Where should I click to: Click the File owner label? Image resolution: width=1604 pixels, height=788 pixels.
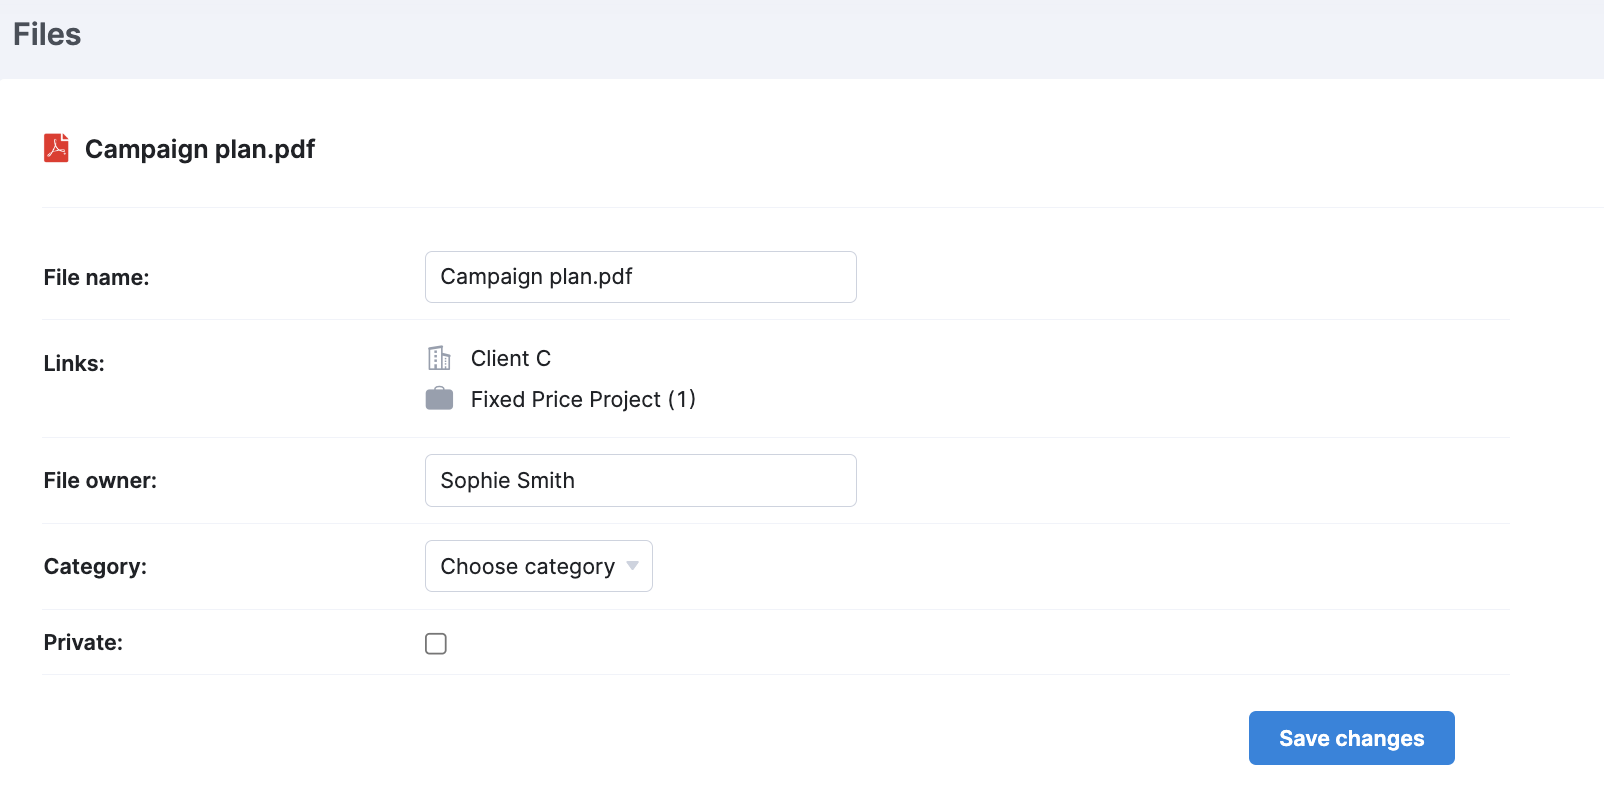(100, 480)
